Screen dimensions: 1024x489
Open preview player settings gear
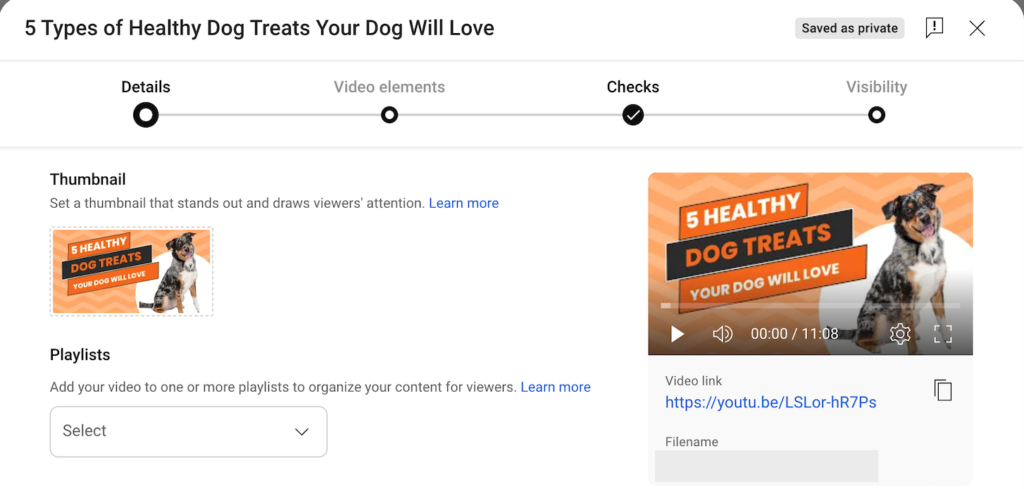(900, 334)
